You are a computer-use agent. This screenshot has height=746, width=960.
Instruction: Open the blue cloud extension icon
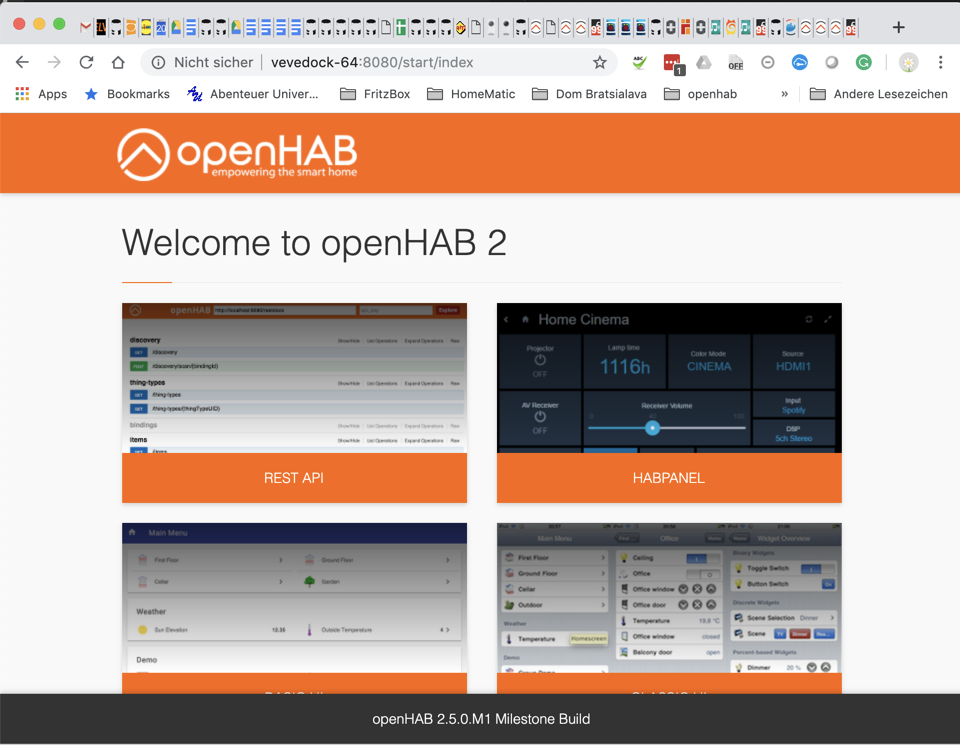tap(800, 62)
